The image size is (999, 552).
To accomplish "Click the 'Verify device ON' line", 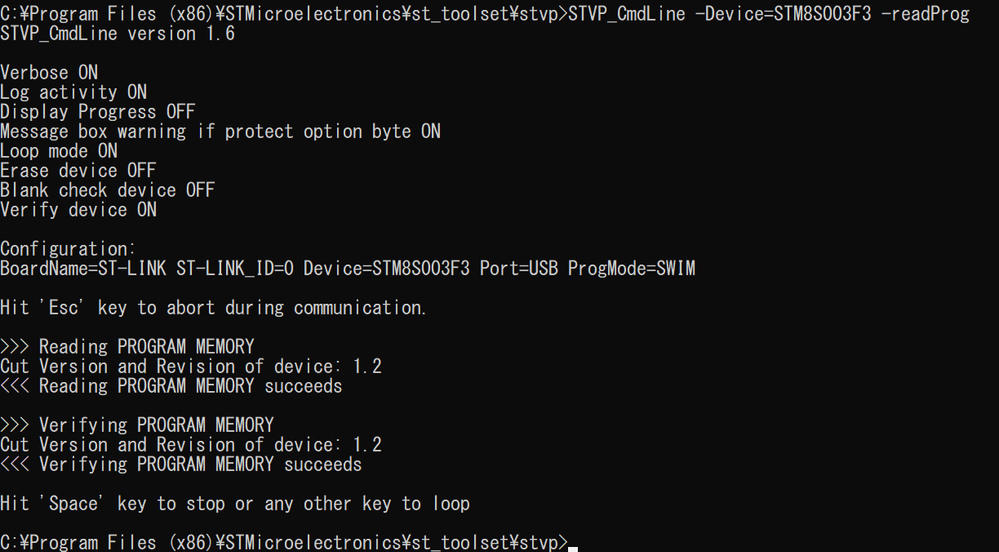I will point(78,210).
